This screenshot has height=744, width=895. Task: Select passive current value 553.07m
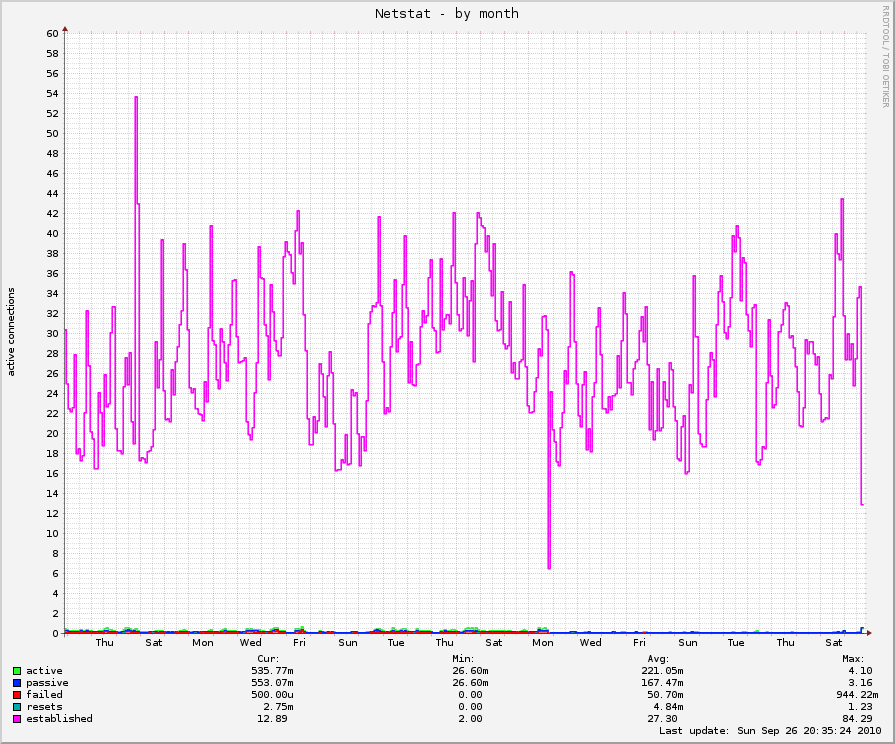point(272,683)
